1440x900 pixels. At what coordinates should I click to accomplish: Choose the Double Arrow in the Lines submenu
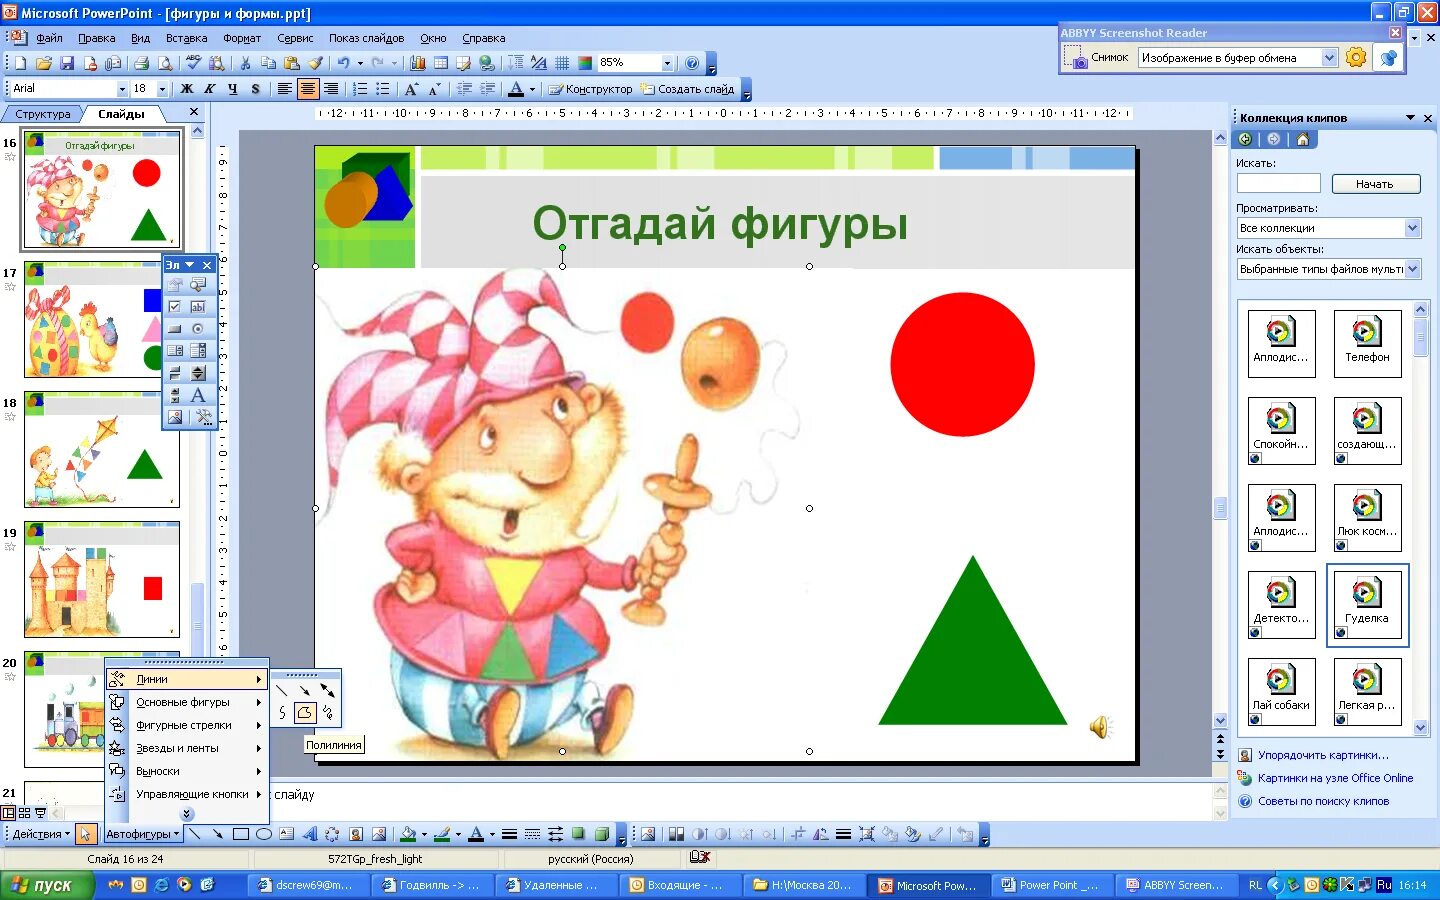pos(327,690)
